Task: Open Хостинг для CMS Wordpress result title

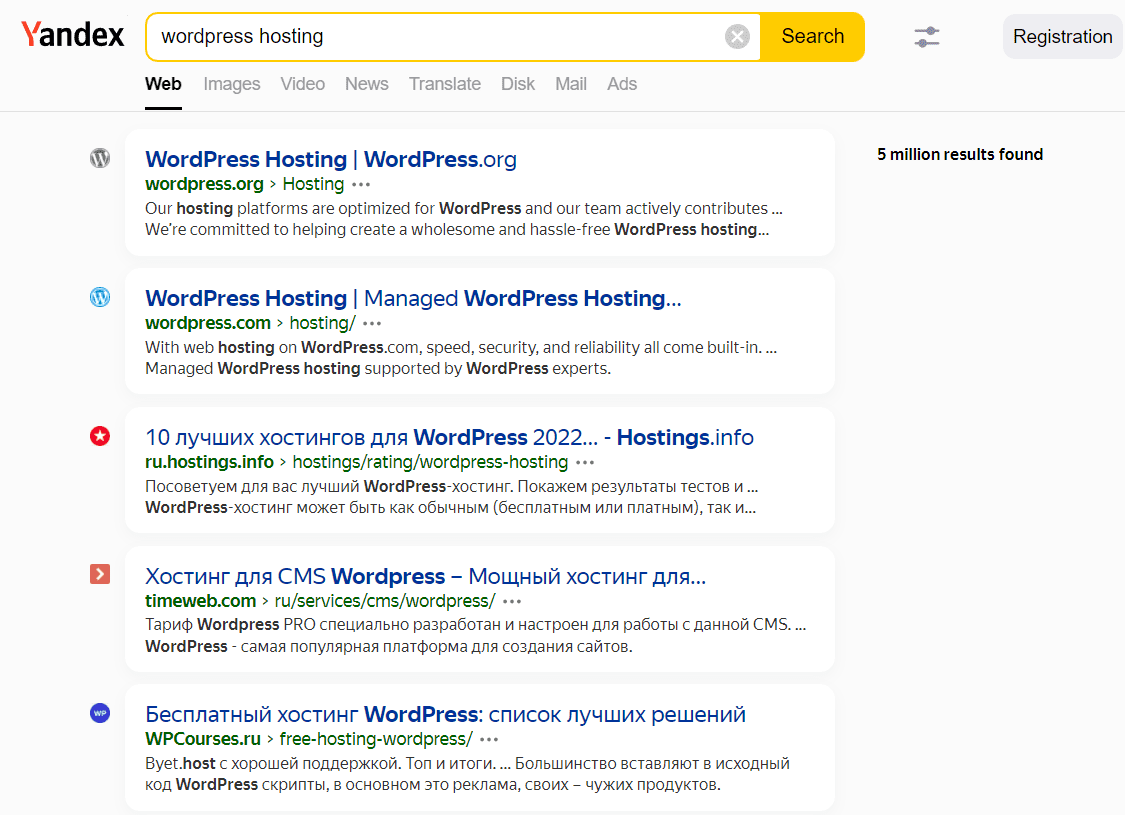Action: 425,576
